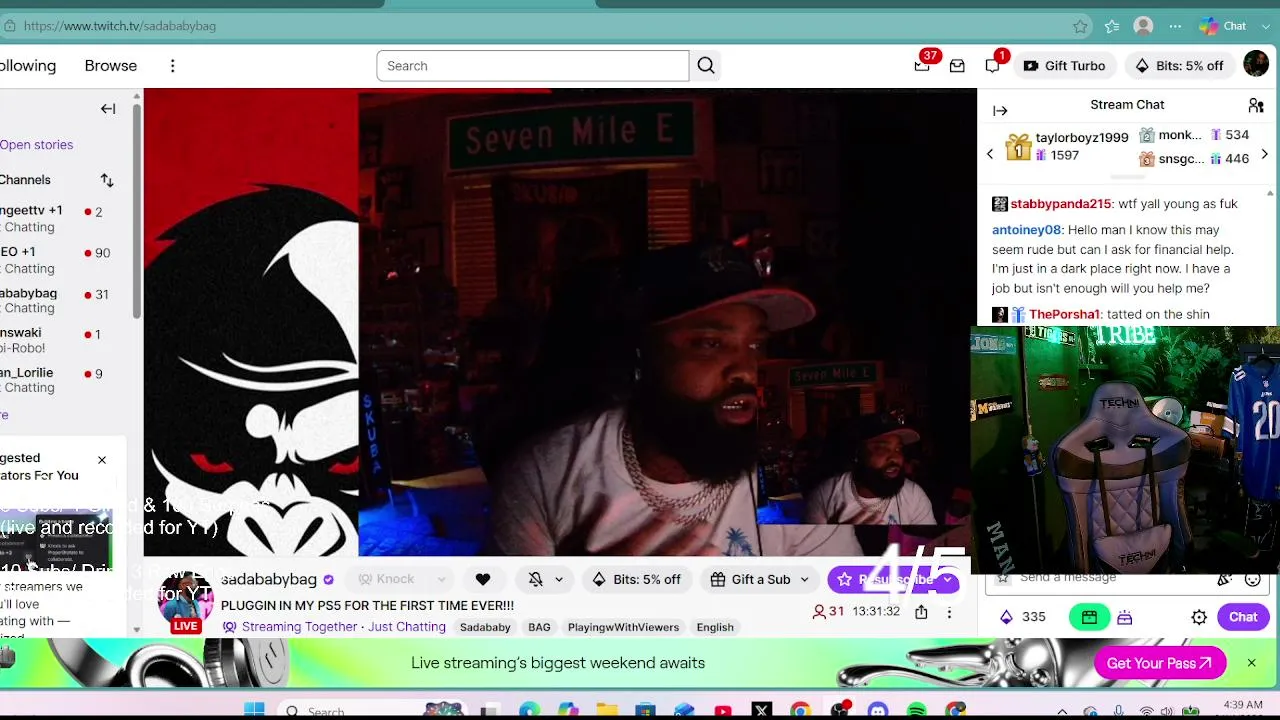Go to the Browse tab
The width and height of the screenshot is (1280, 720).
pos(111,66)
